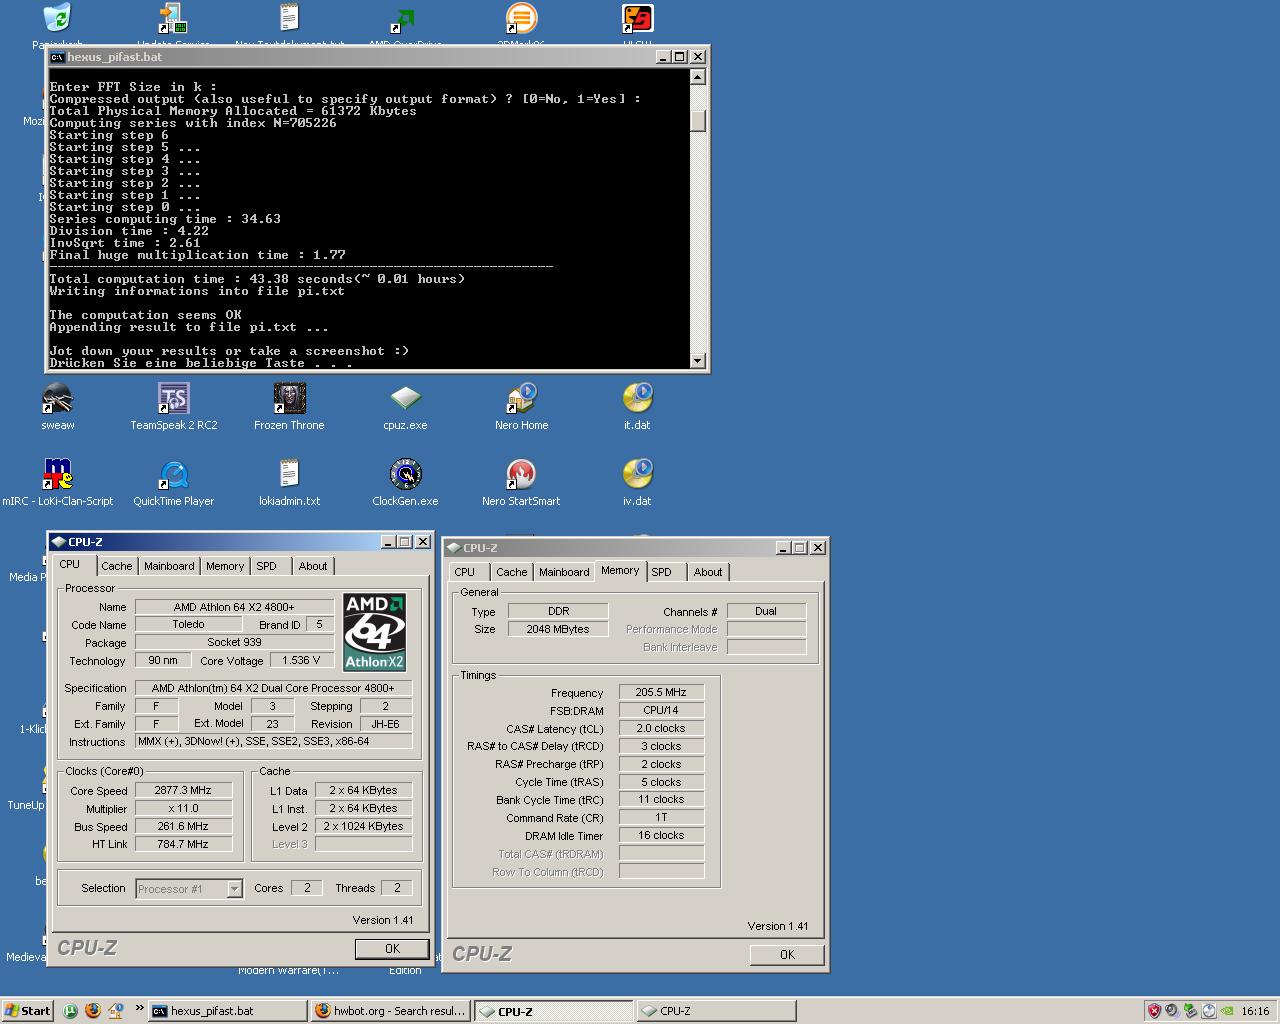Click the Core Voltage value 1.536 V
The height and width of the screenshot is (1024, 1280).
point(301,660)
